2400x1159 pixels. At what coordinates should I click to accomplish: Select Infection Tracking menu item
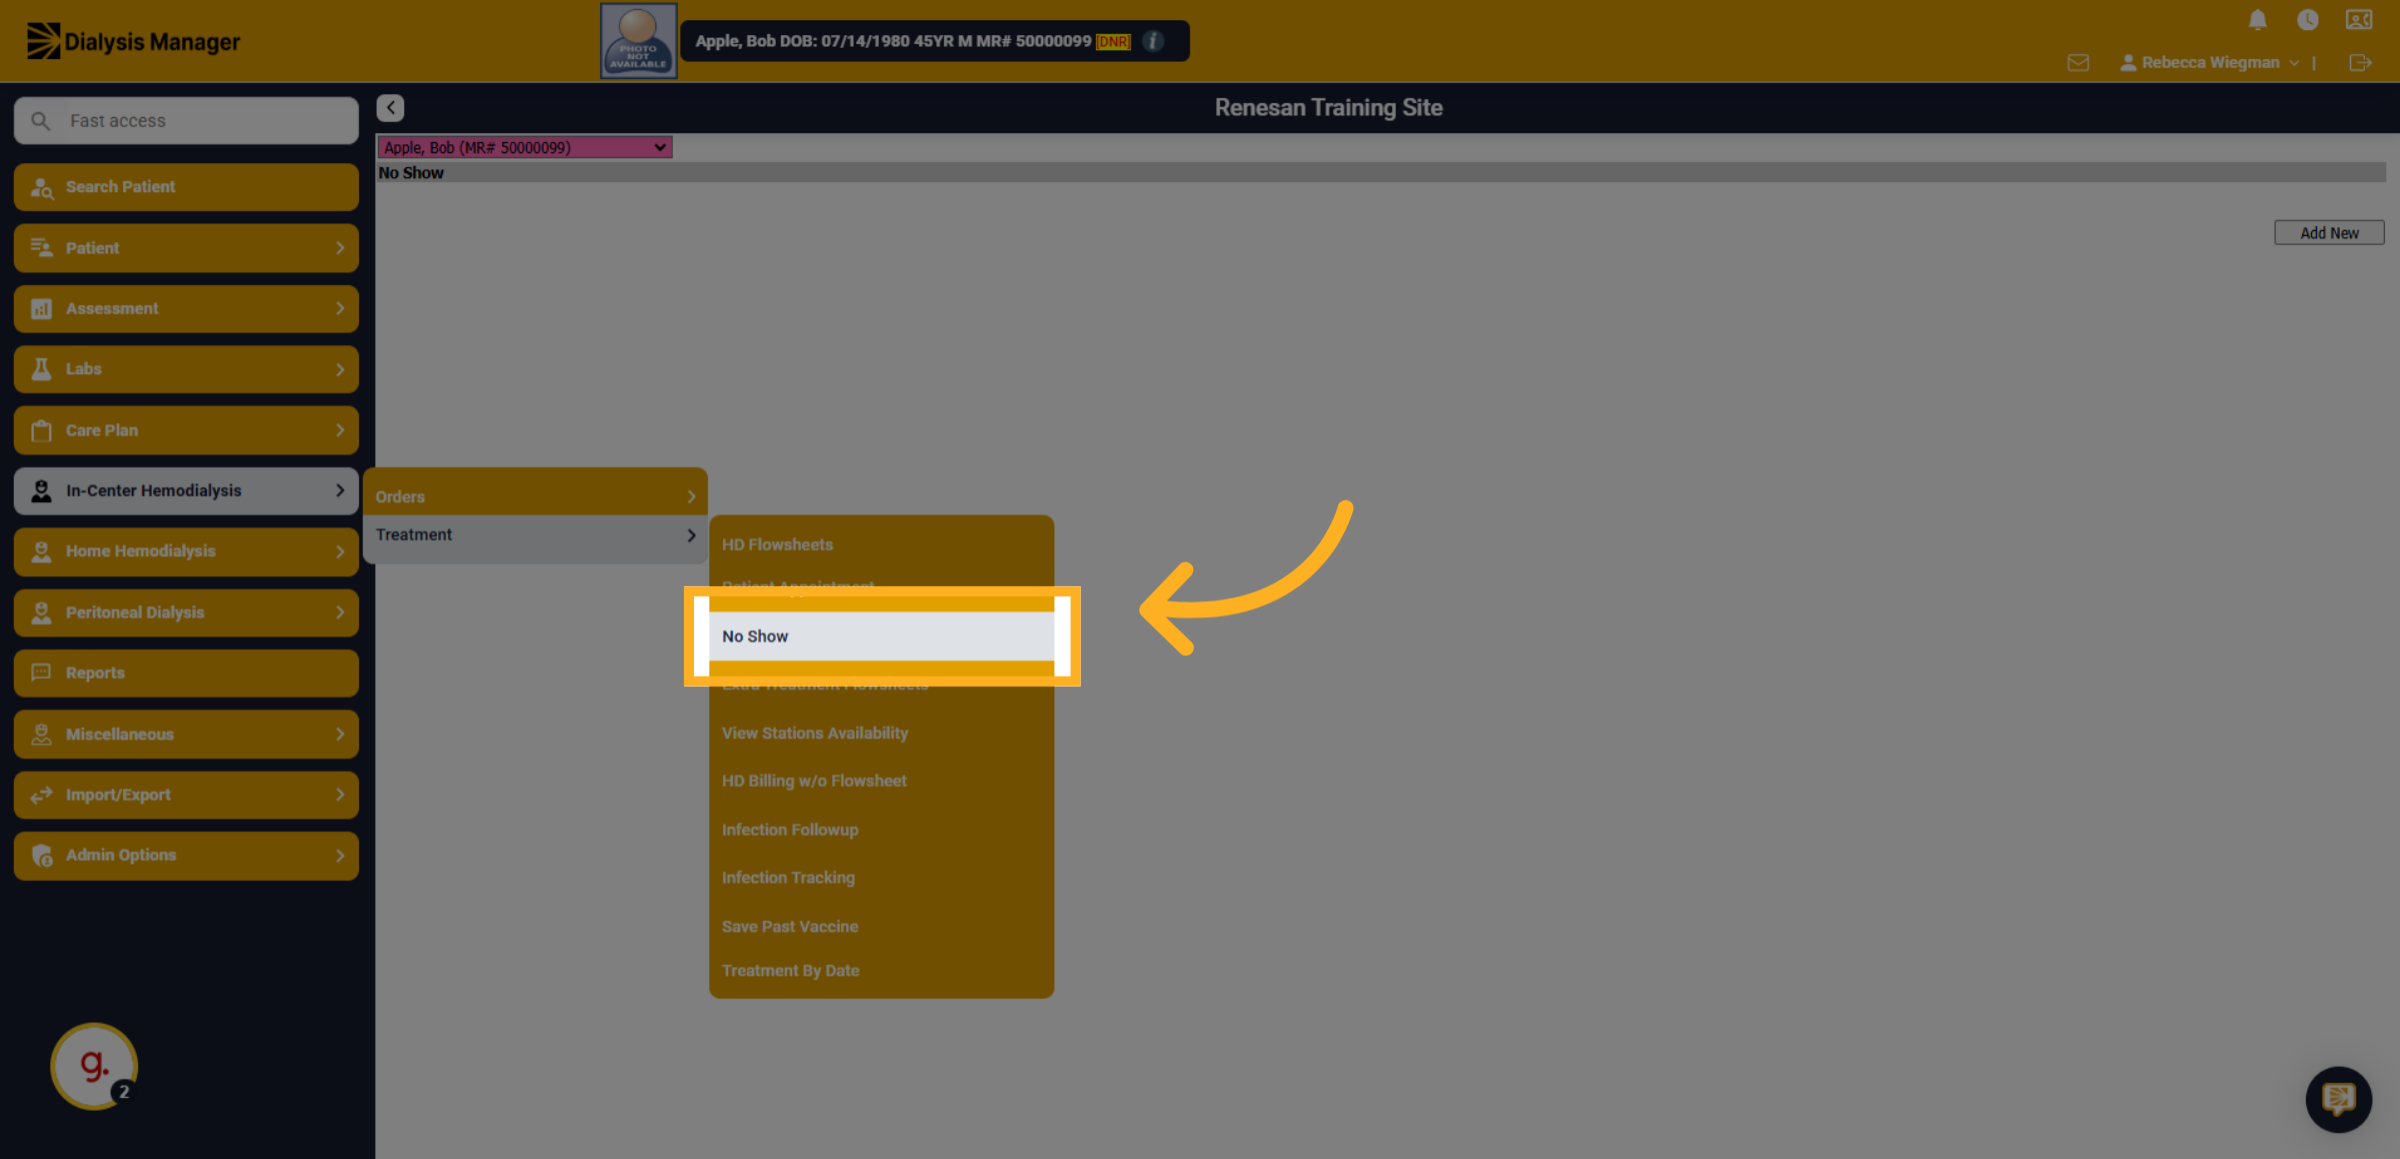[881, 878]
